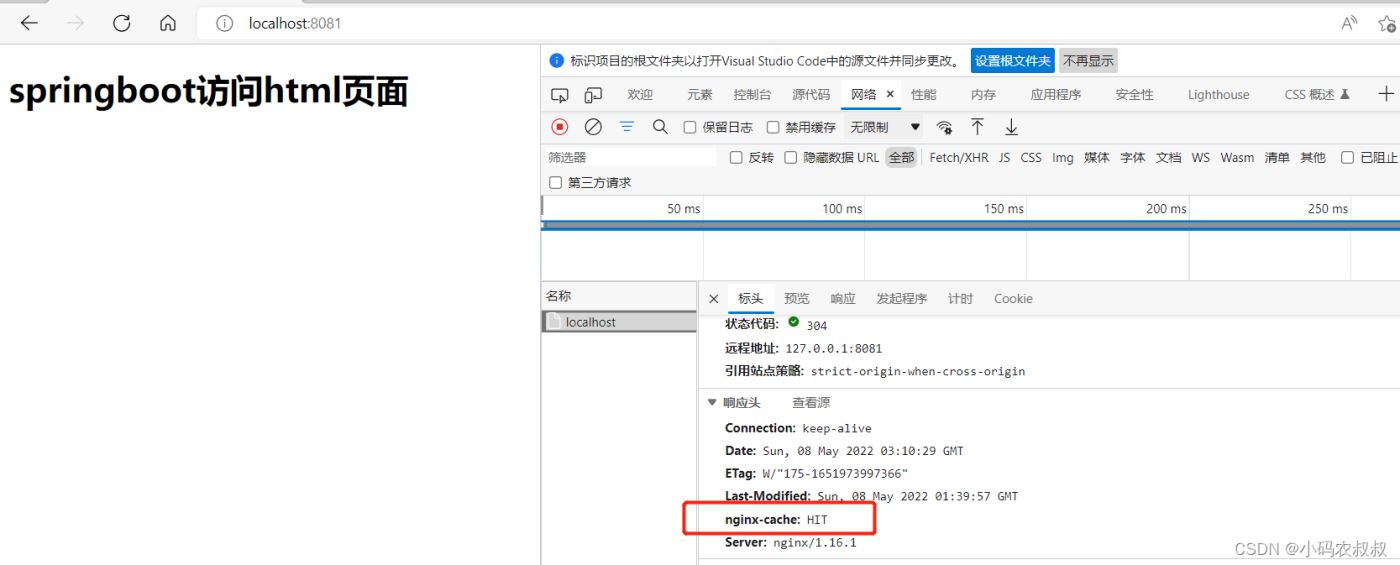Open the 无限制 throttling dropdown
This screenshot has height=565, width=1400.
(884, 128)
